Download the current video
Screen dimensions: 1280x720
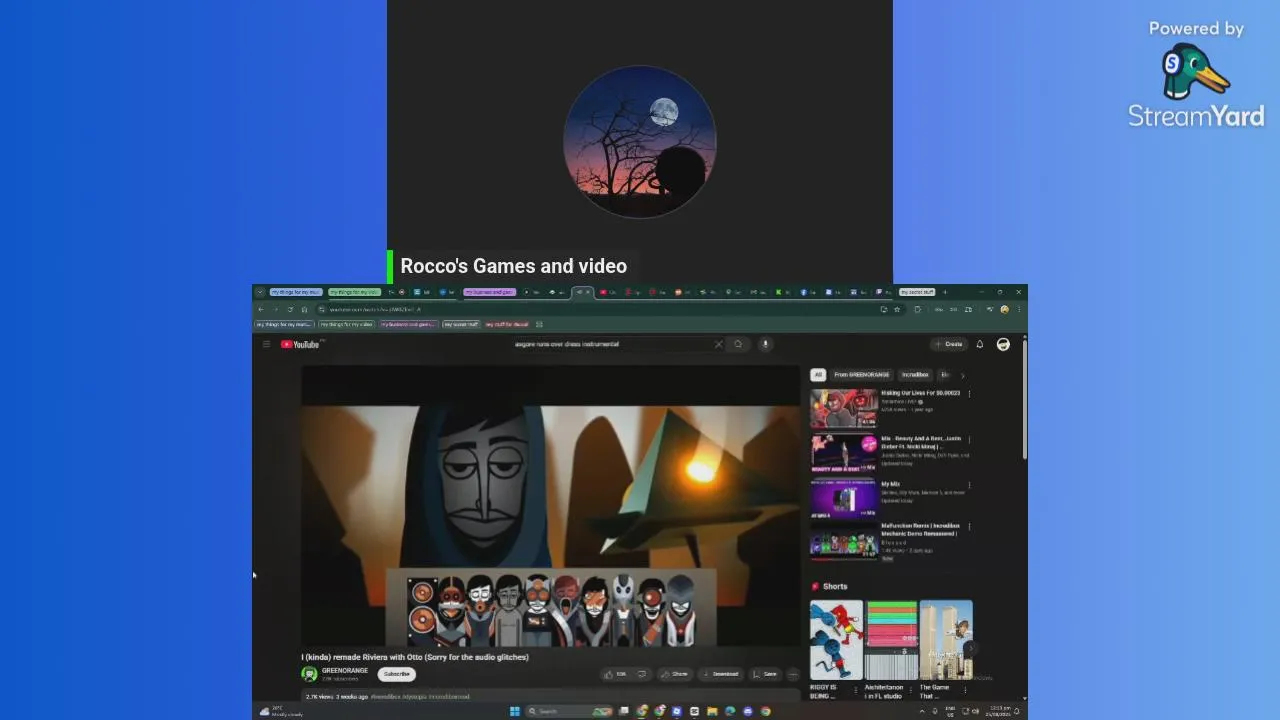(x=720, y=674)
